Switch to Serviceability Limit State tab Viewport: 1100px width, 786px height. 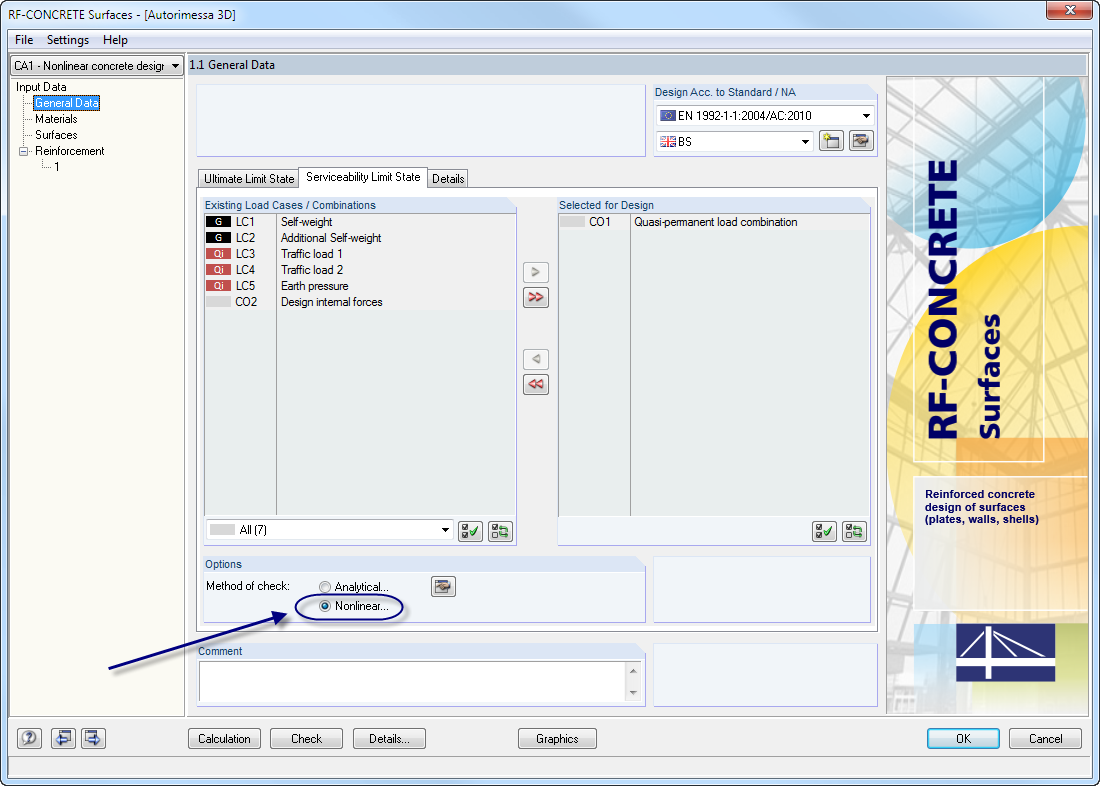coord(363,177)
